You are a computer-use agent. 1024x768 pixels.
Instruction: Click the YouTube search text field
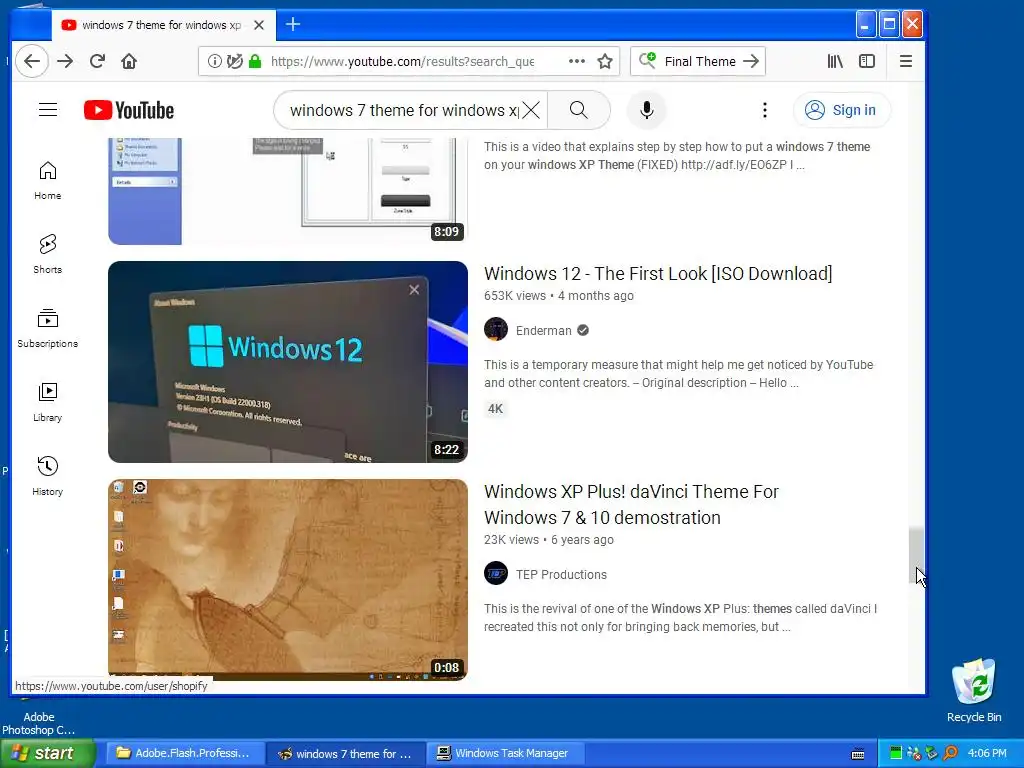point(403,110)
